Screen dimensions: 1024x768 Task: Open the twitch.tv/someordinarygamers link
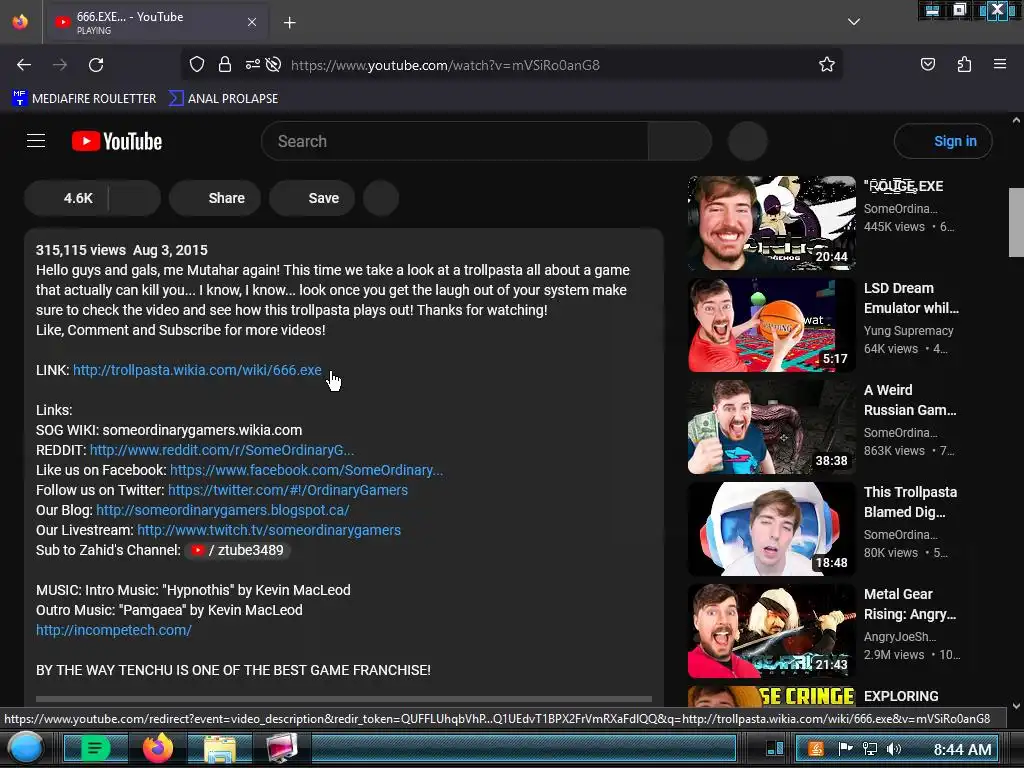tap(269, 530)
